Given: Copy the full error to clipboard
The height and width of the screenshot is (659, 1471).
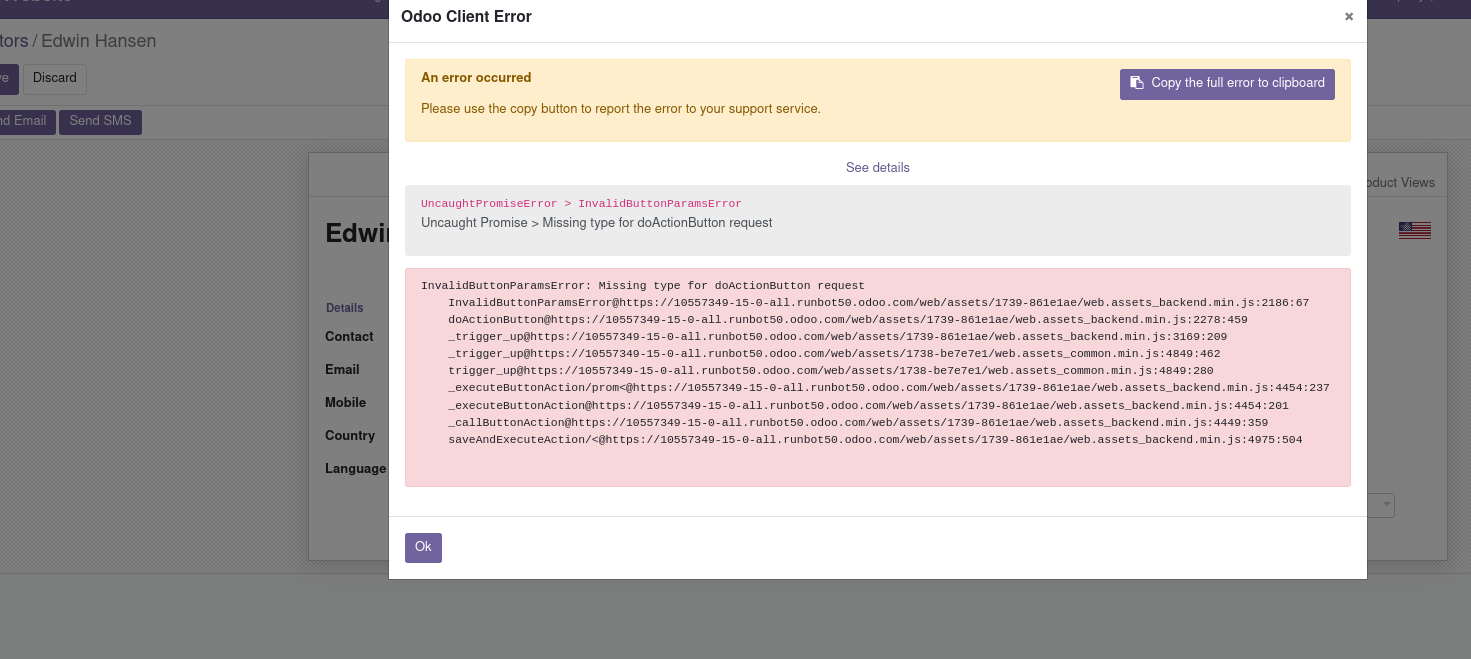Looking at the screenshot, I should [1227, 84].
